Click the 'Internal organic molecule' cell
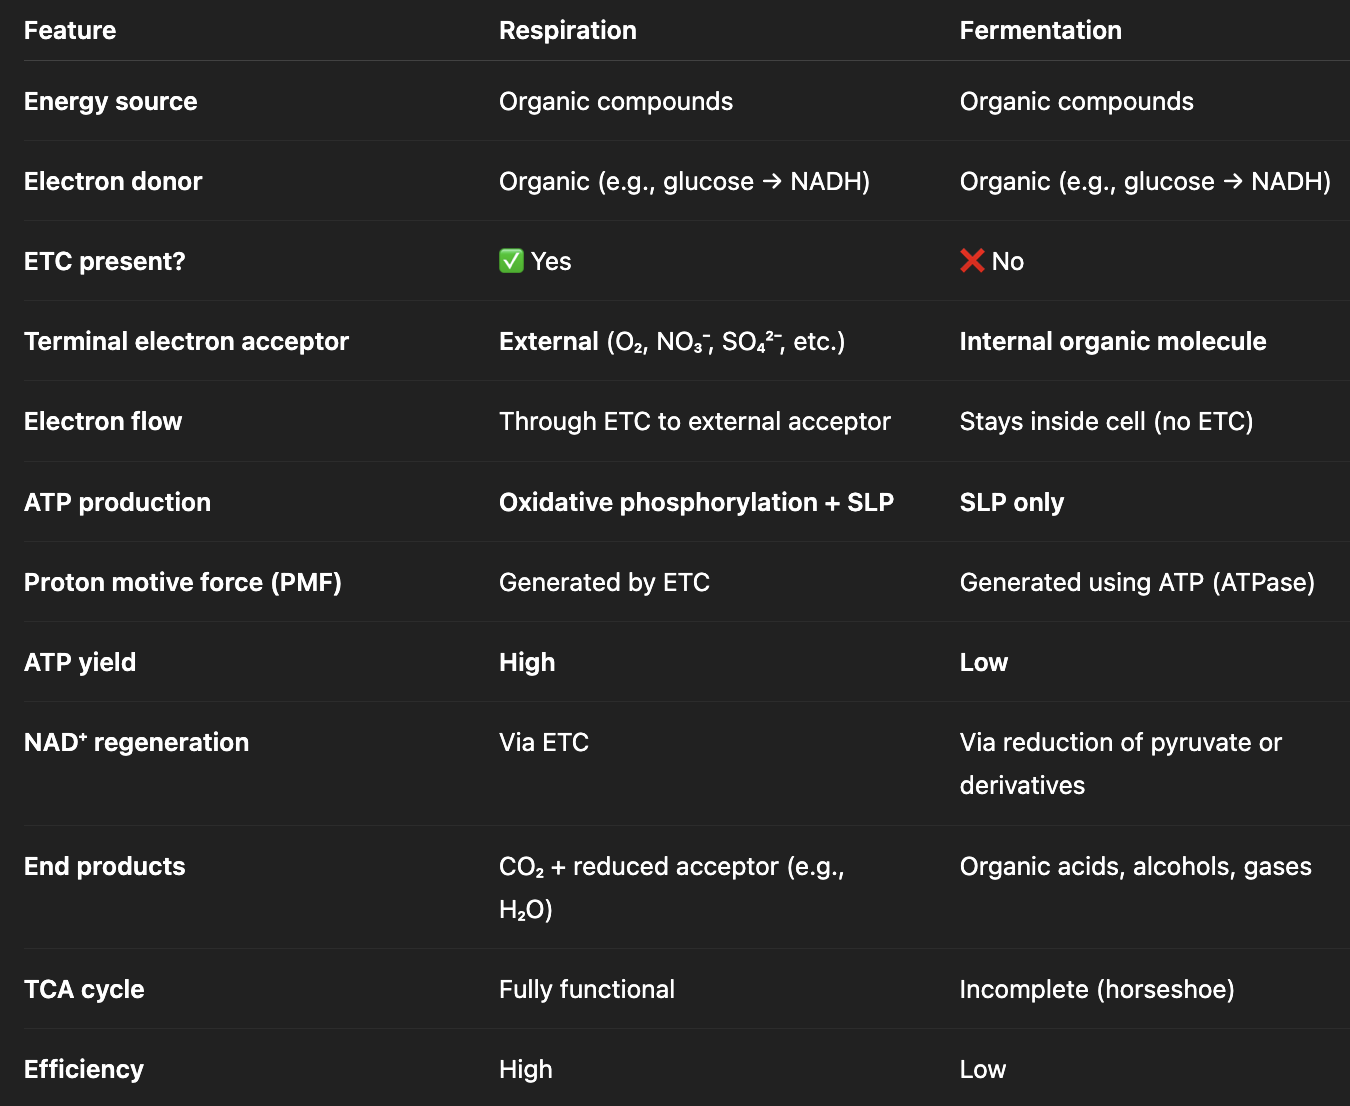1350x1106 pixels. 1112,341
